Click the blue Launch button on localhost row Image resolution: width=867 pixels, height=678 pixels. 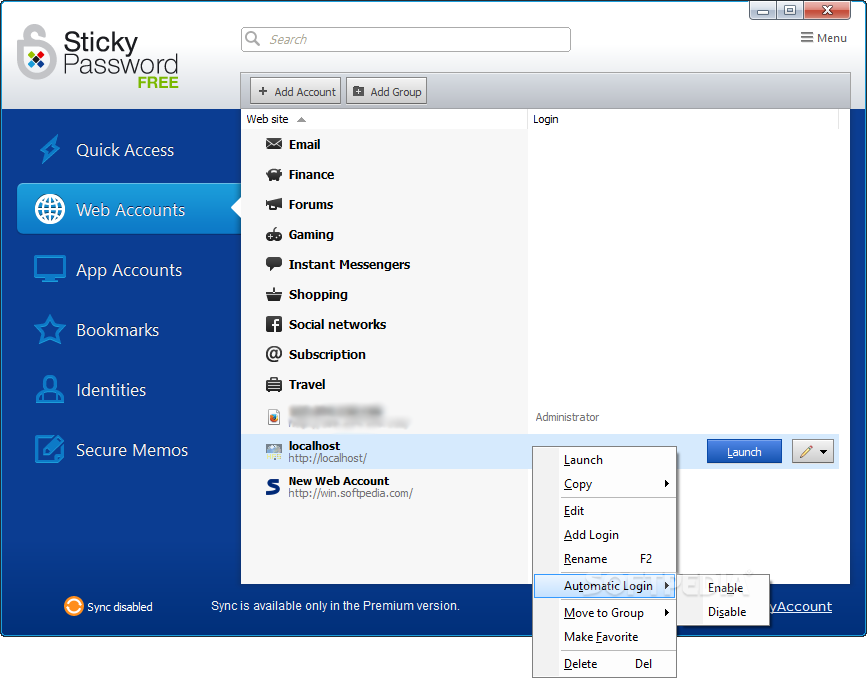(744, 451)
